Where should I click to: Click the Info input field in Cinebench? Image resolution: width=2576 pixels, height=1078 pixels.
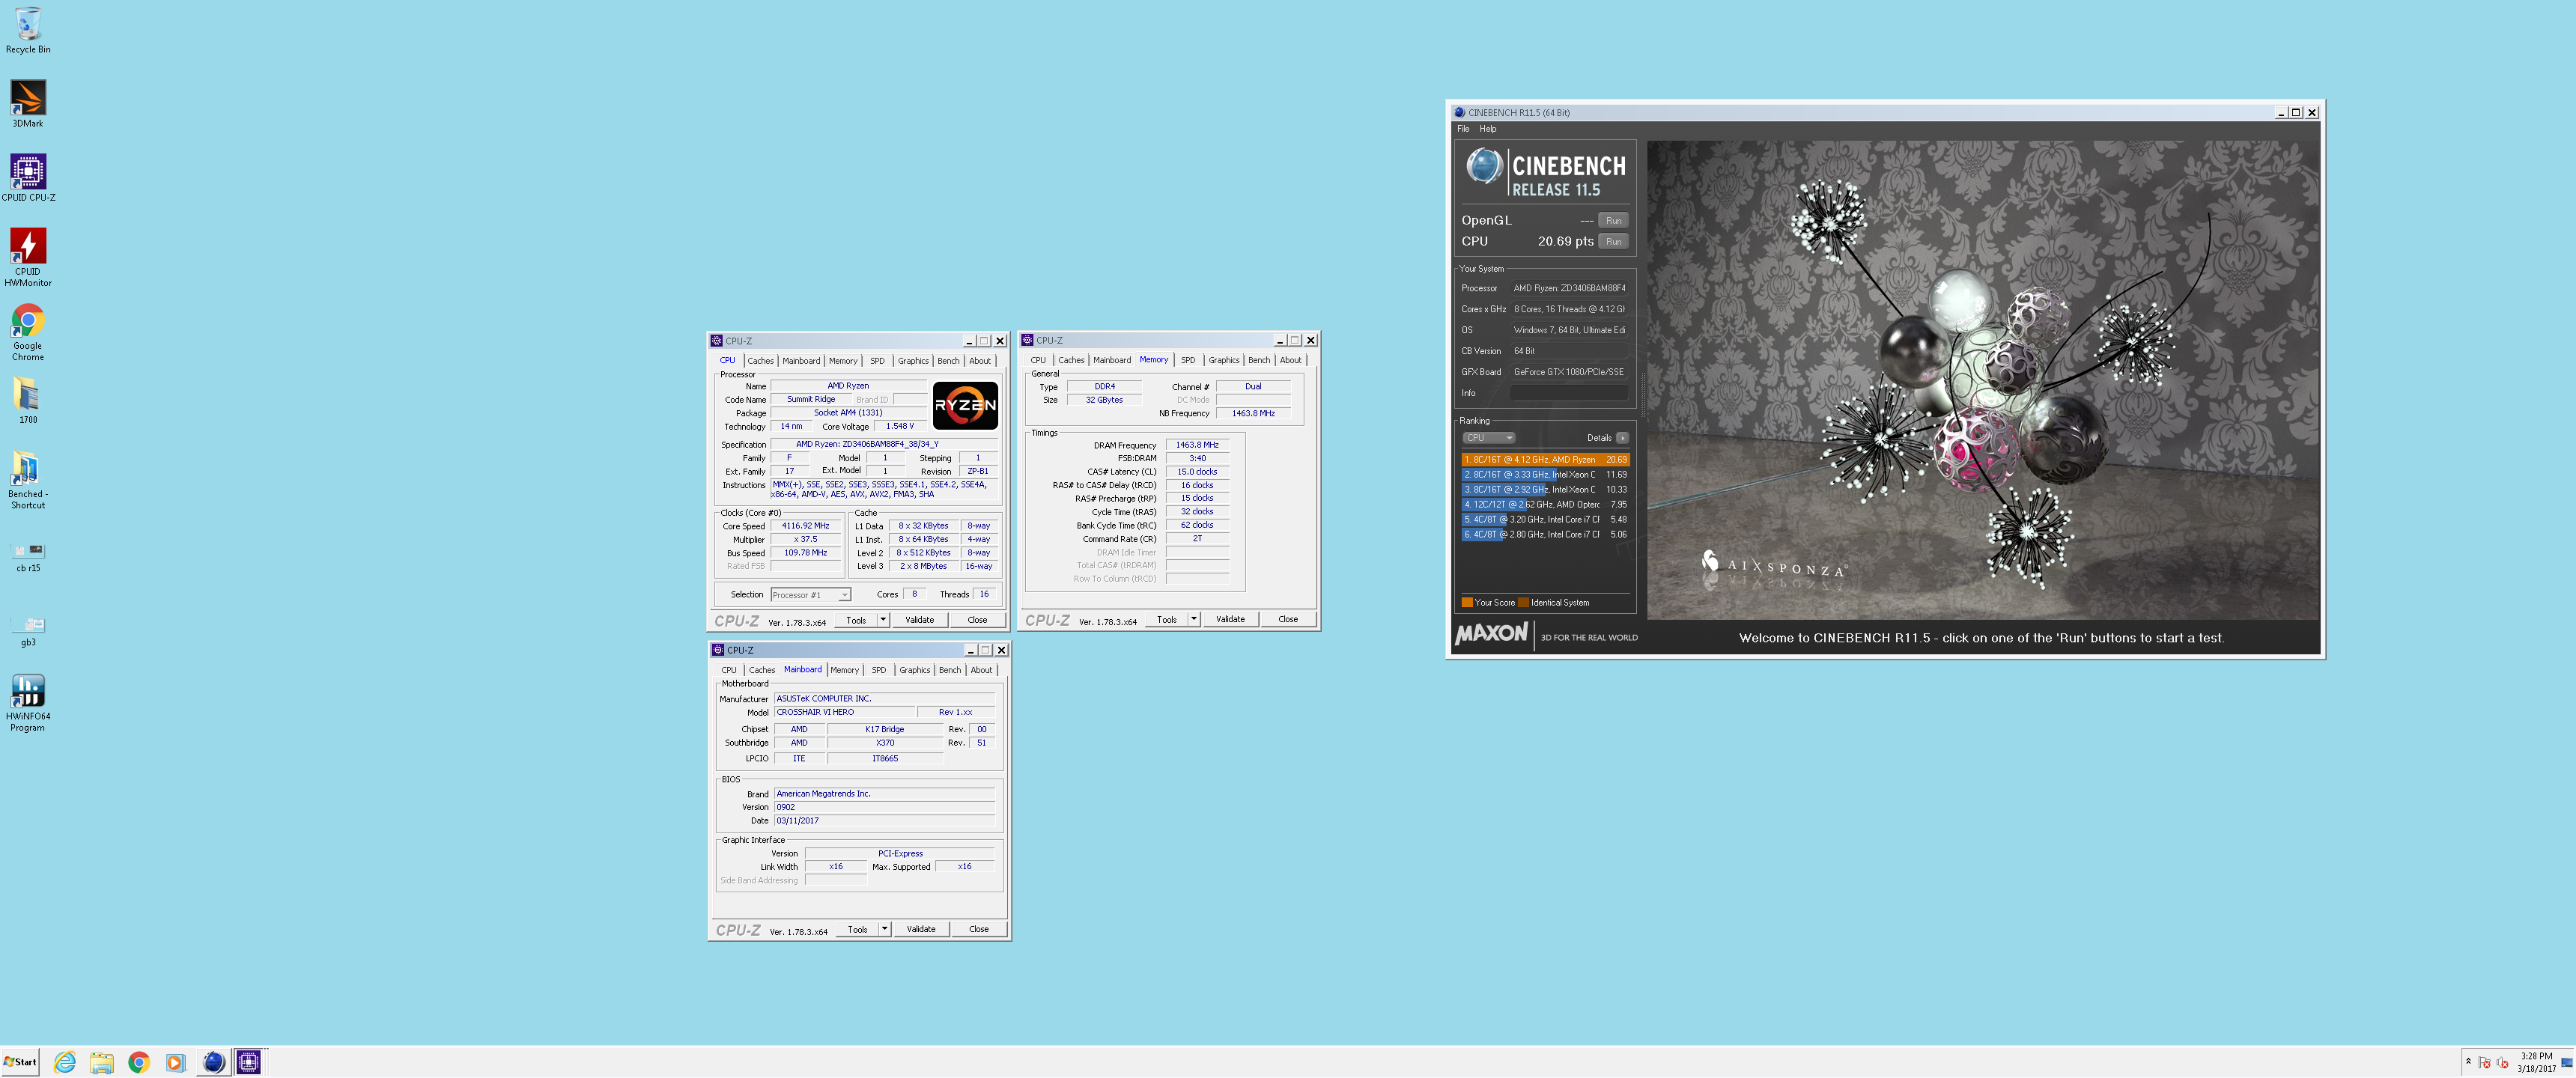(1569, 393)
